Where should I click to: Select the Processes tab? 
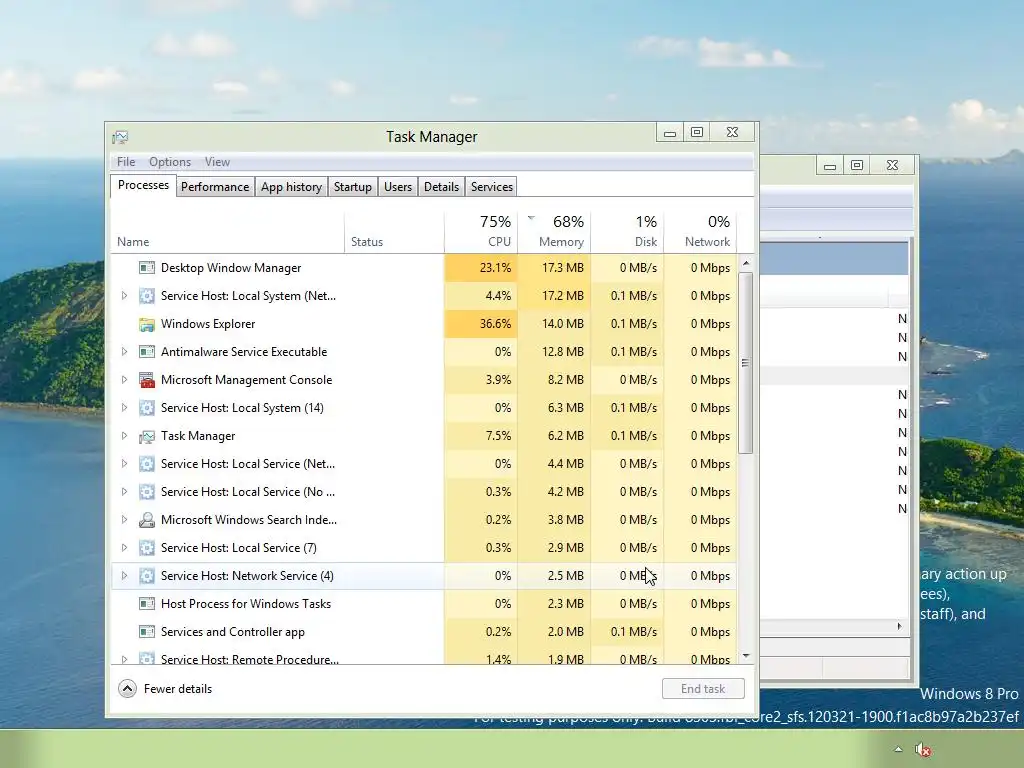point(143,185)
